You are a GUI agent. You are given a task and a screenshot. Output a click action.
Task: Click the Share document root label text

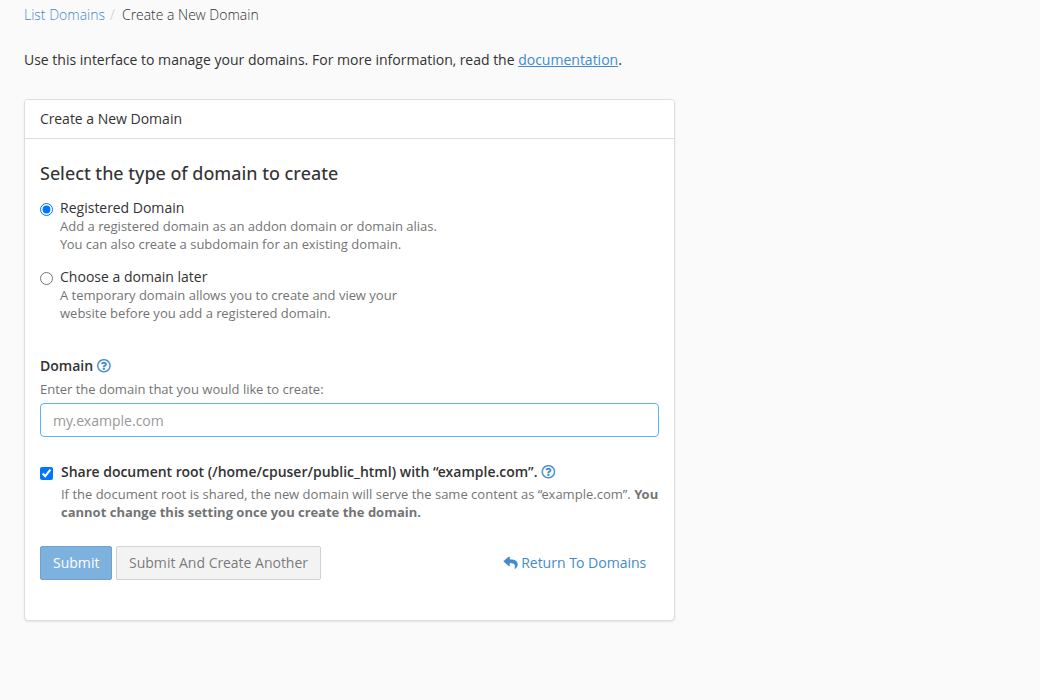(x=299, y=472)
